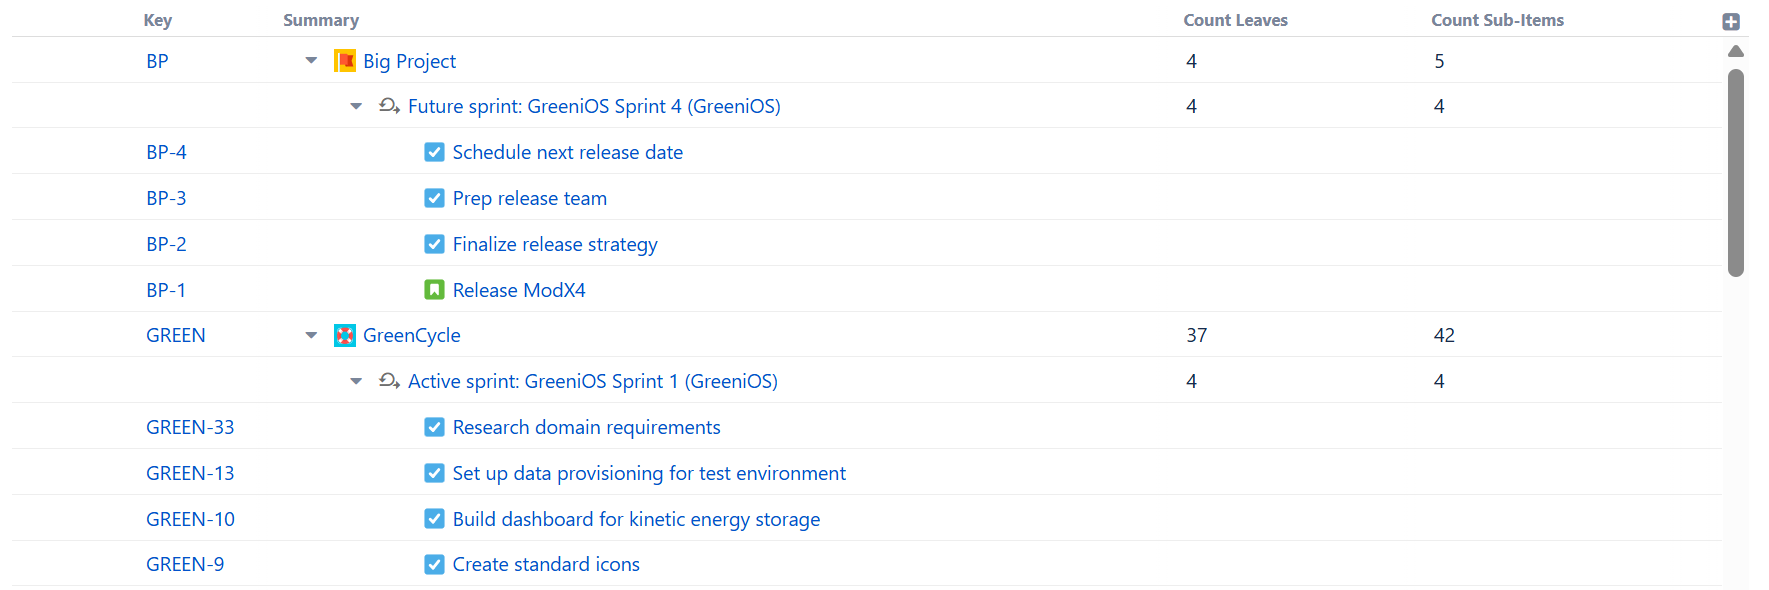Click the add column plus icon
This screenshot has height=590, width=1769.
pyautogui.click(x=1731, y=22)
